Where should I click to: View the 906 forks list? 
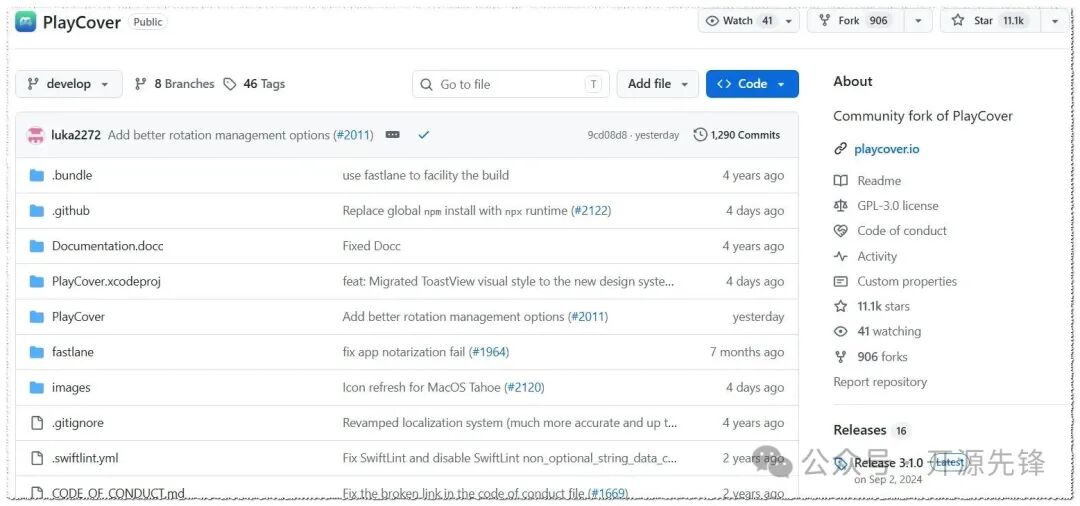point(882,357)
